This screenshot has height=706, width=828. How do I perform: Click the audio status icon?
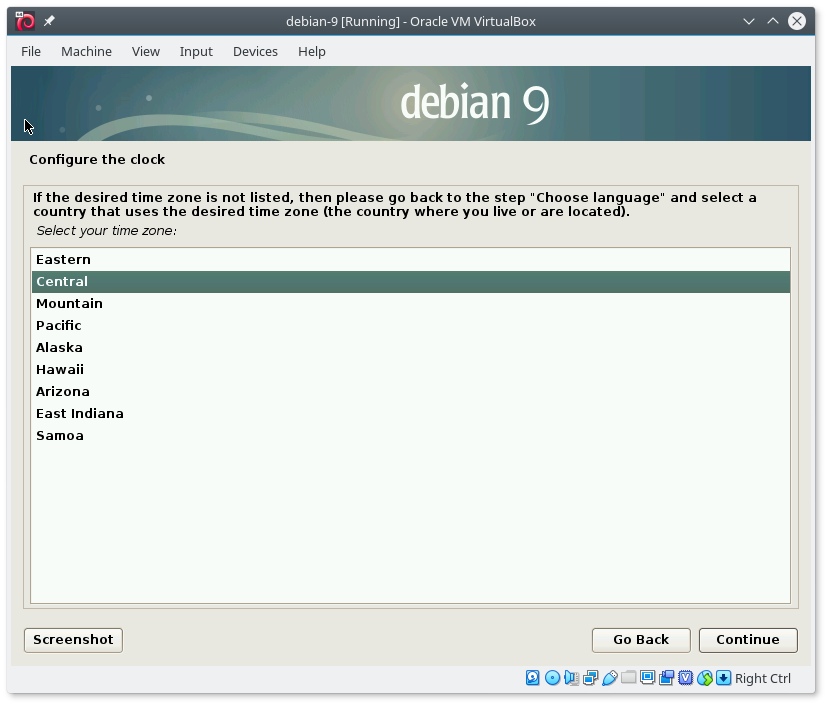pyautogui.click(x=571, y=678)
